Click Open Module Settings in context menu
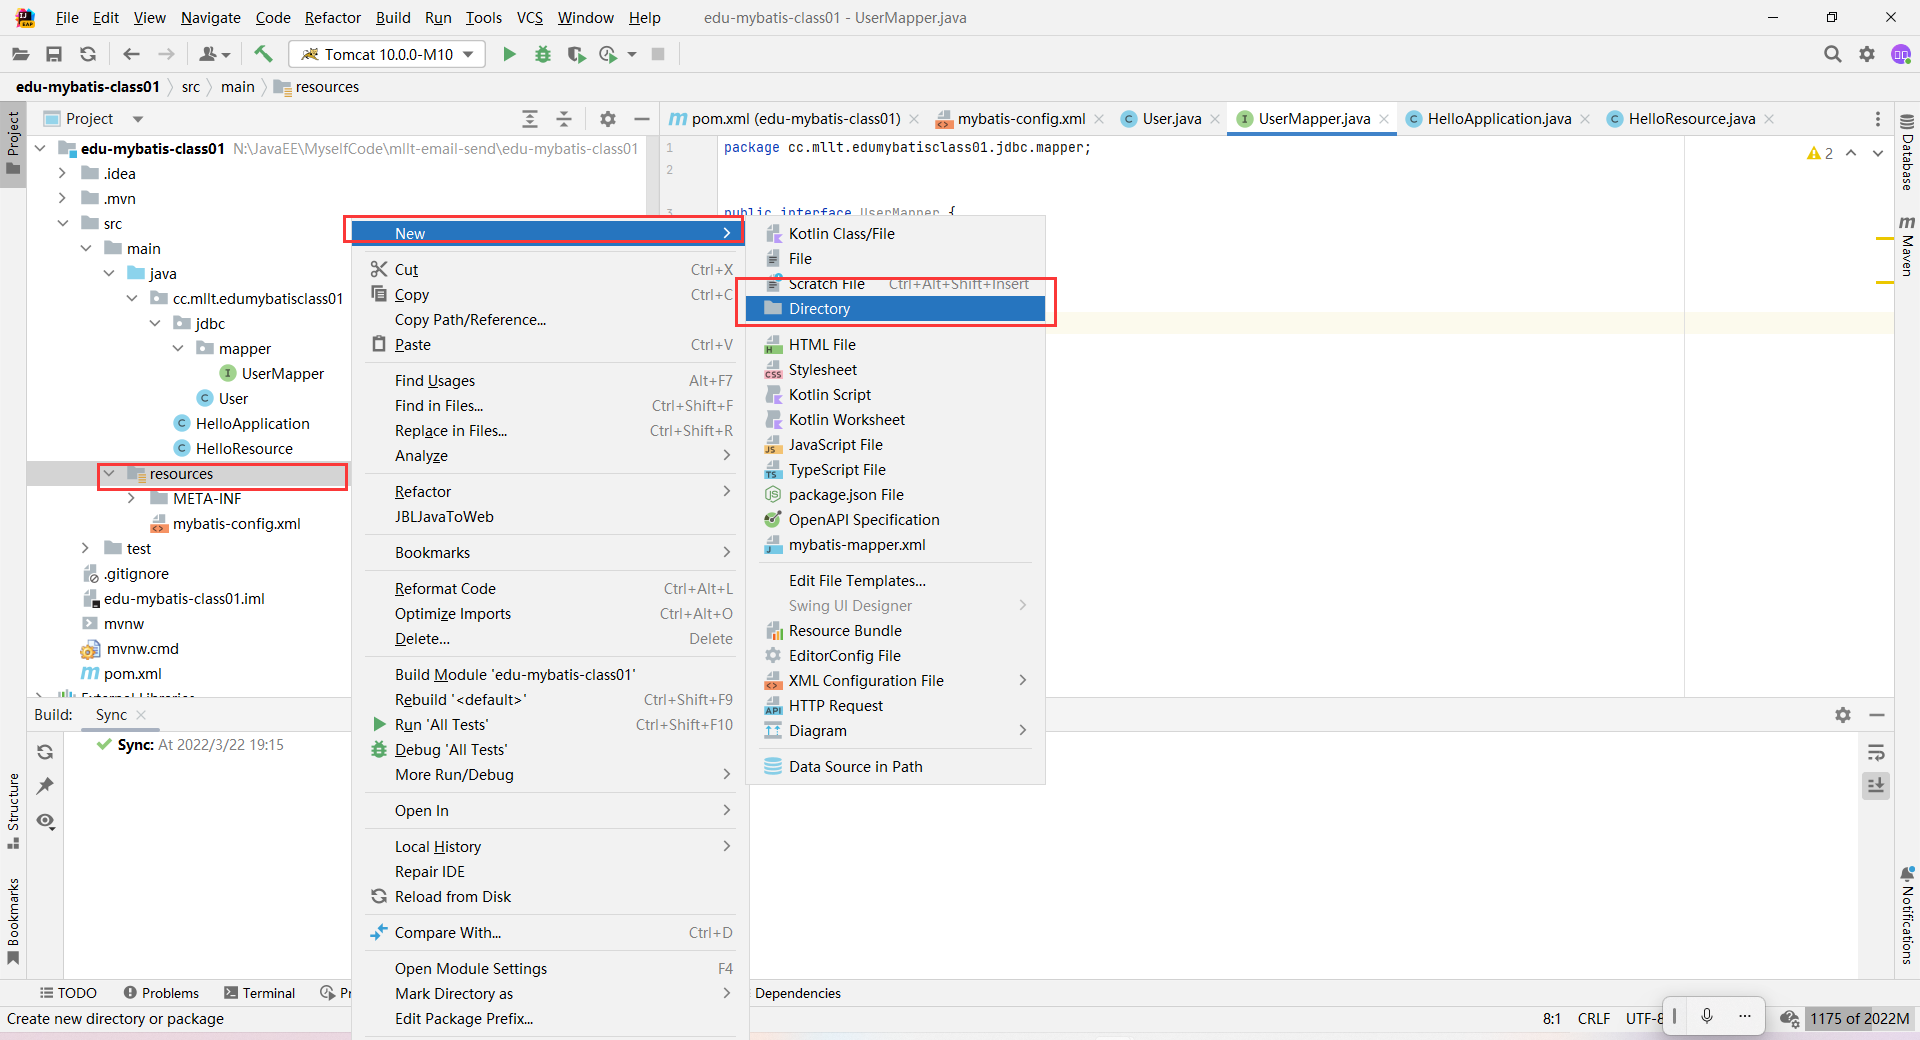 [550, 969]
